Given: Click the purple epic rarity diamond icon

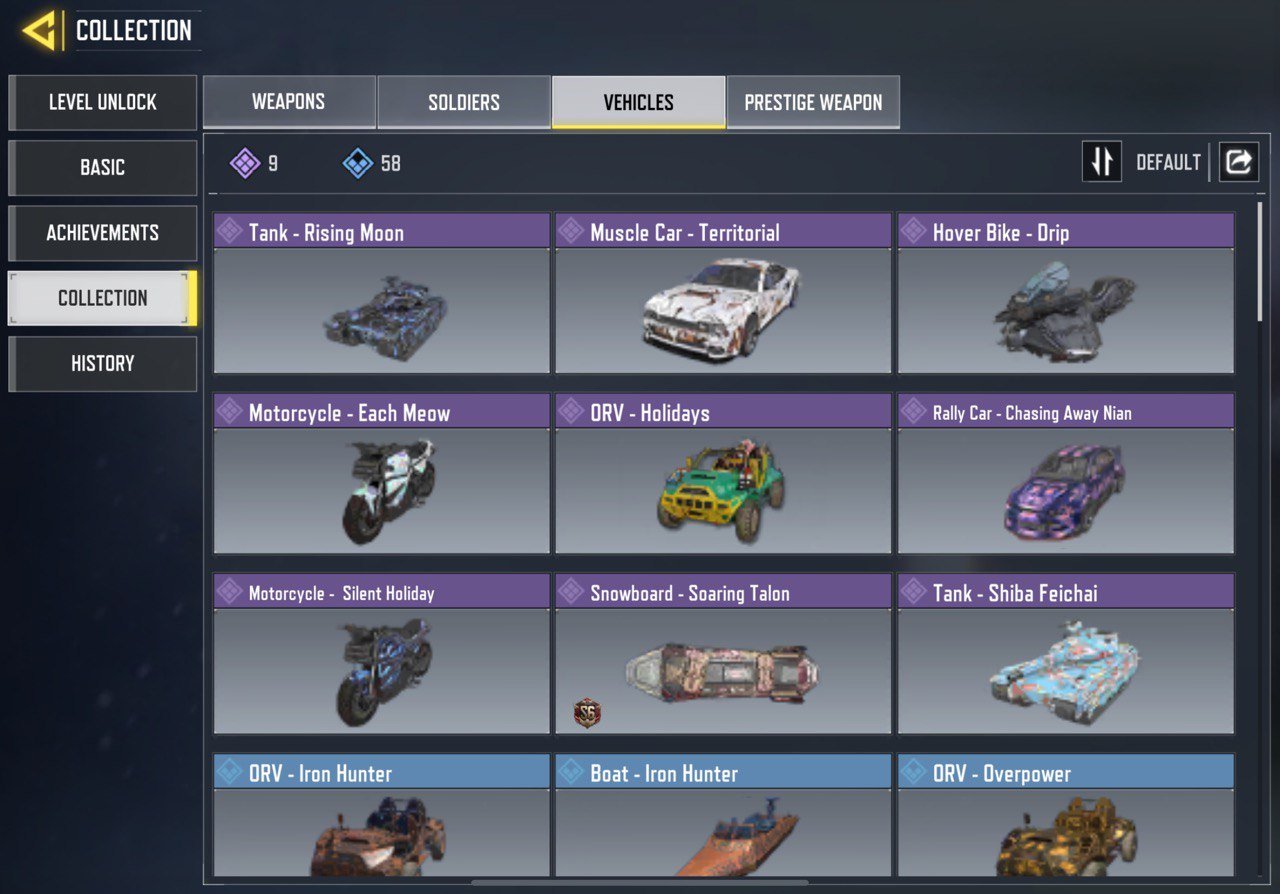Looking at the screenshot, I should (x=245, y=163).
